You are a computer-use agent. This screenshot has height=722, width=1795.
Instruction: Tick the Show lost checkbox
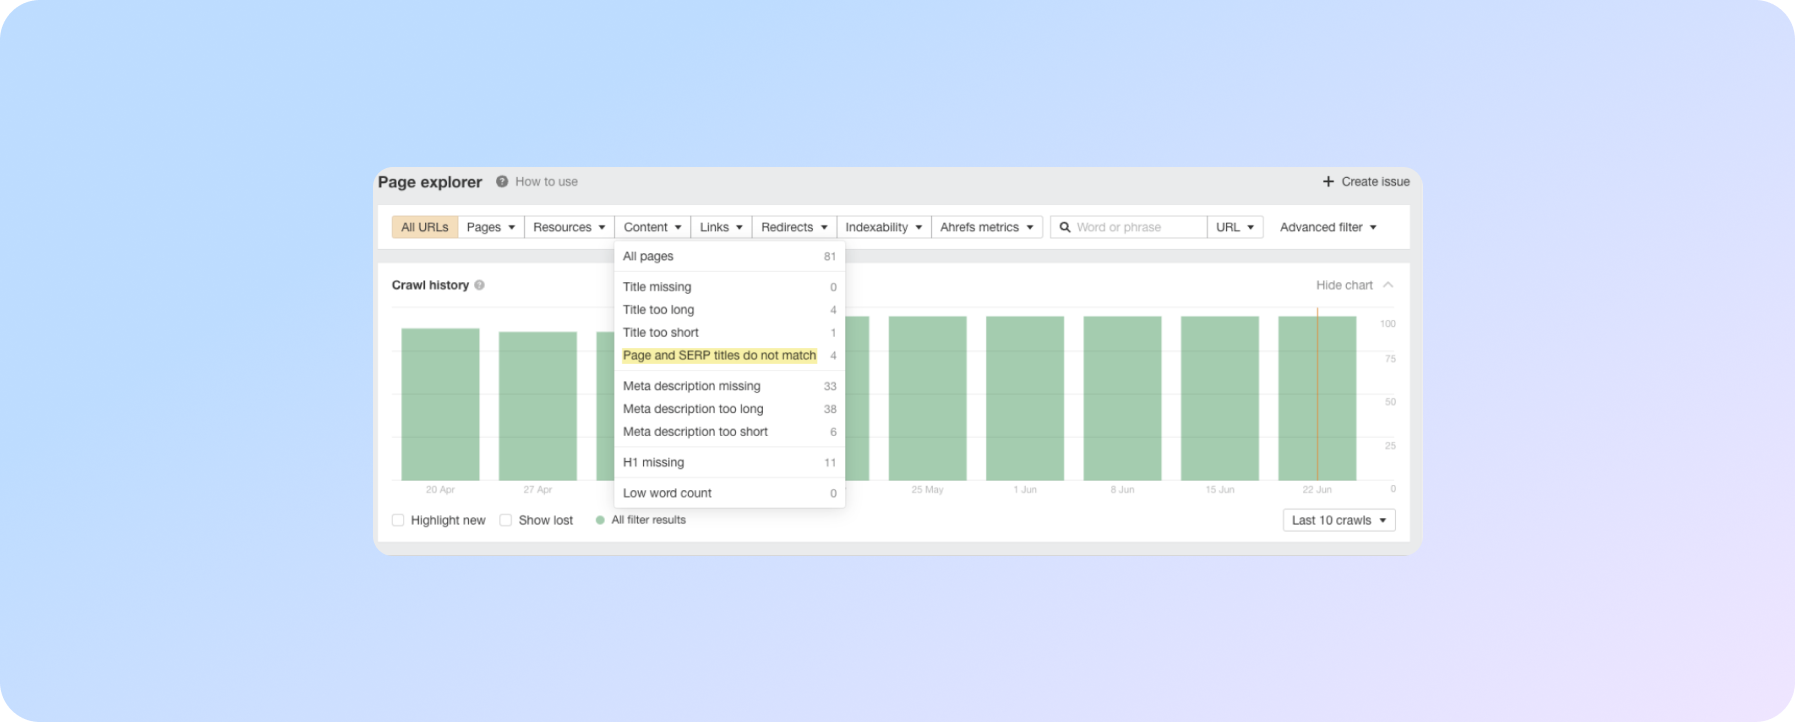coord(506,520)
